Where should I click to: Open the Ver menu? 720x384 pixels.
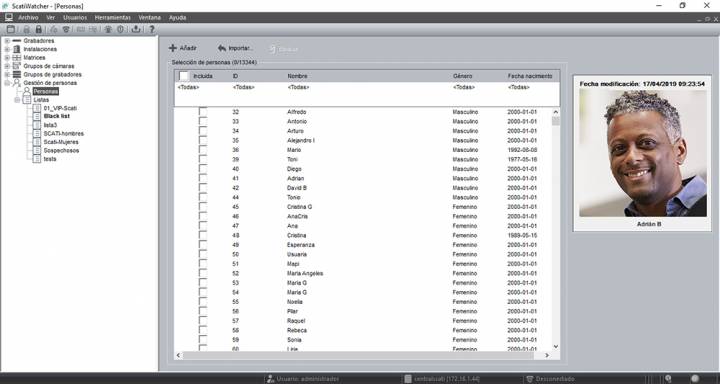click(51, 17)
